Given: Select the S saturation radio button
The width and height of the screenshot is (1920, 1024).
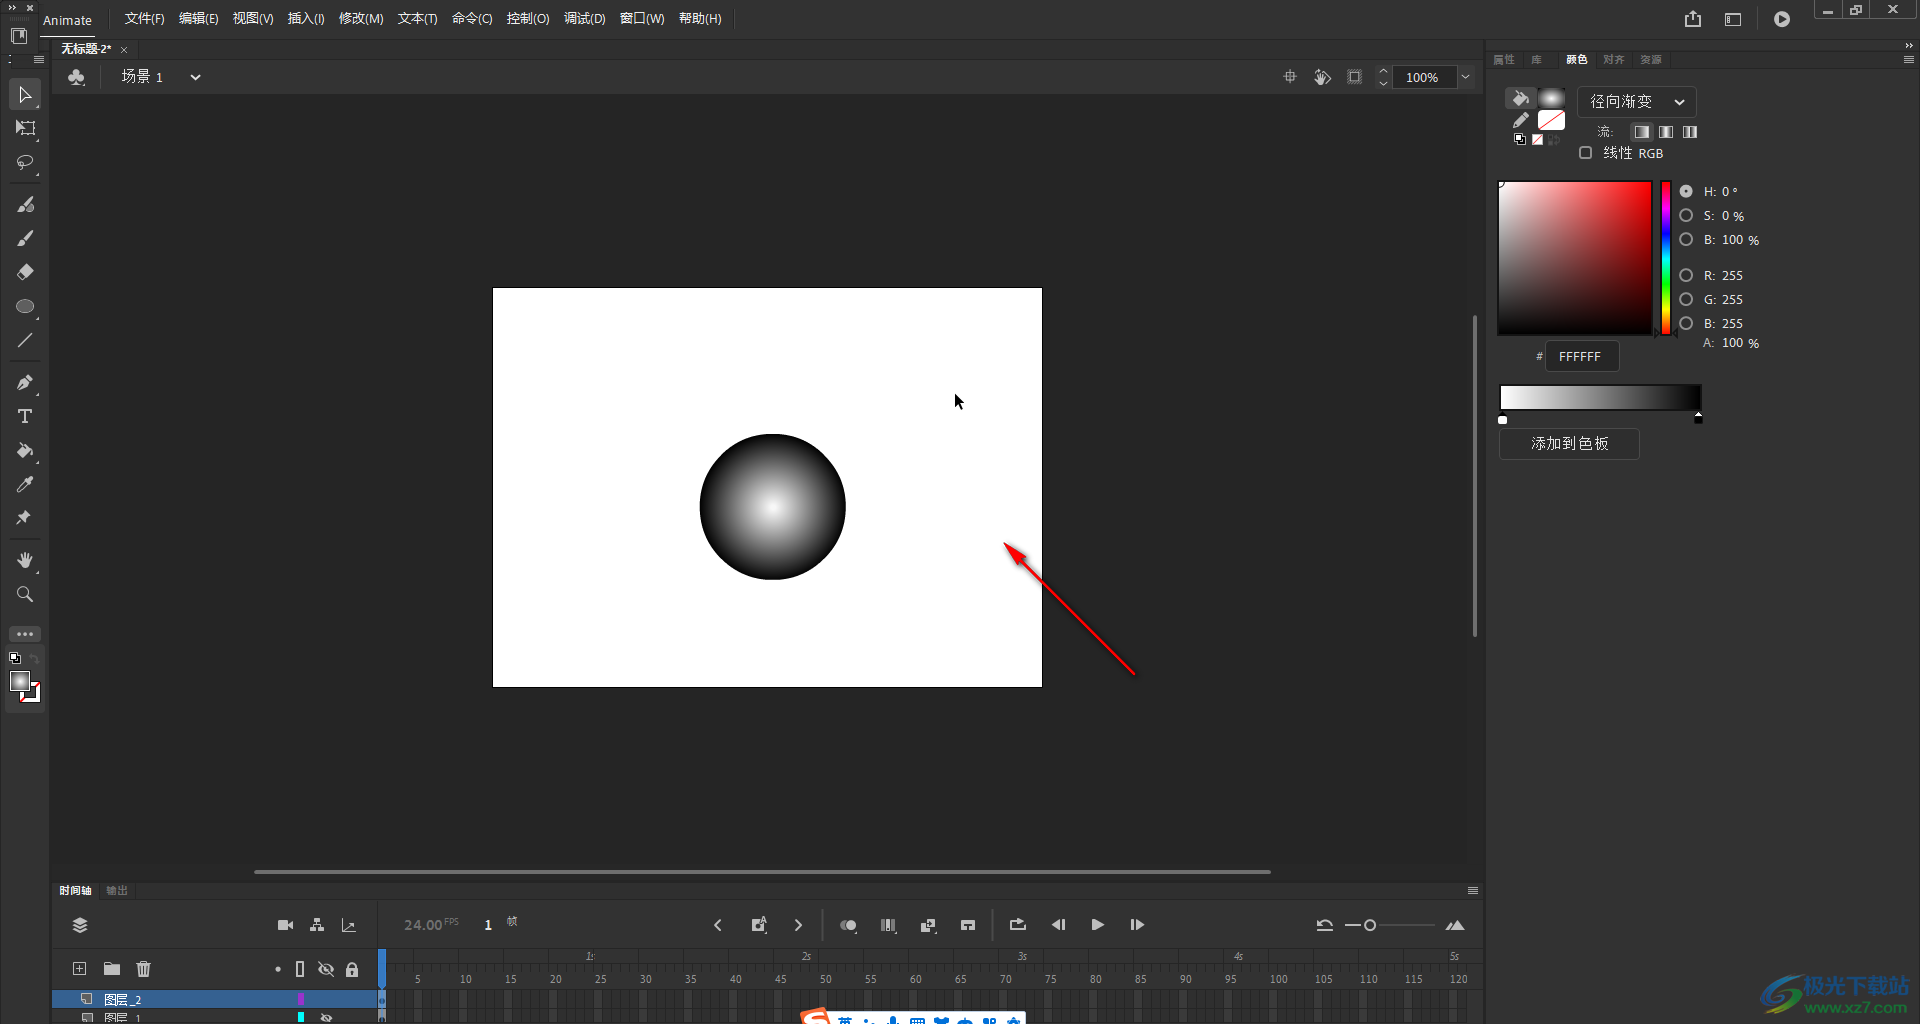Looking at the screenshot, I should tap(1686, 215).
